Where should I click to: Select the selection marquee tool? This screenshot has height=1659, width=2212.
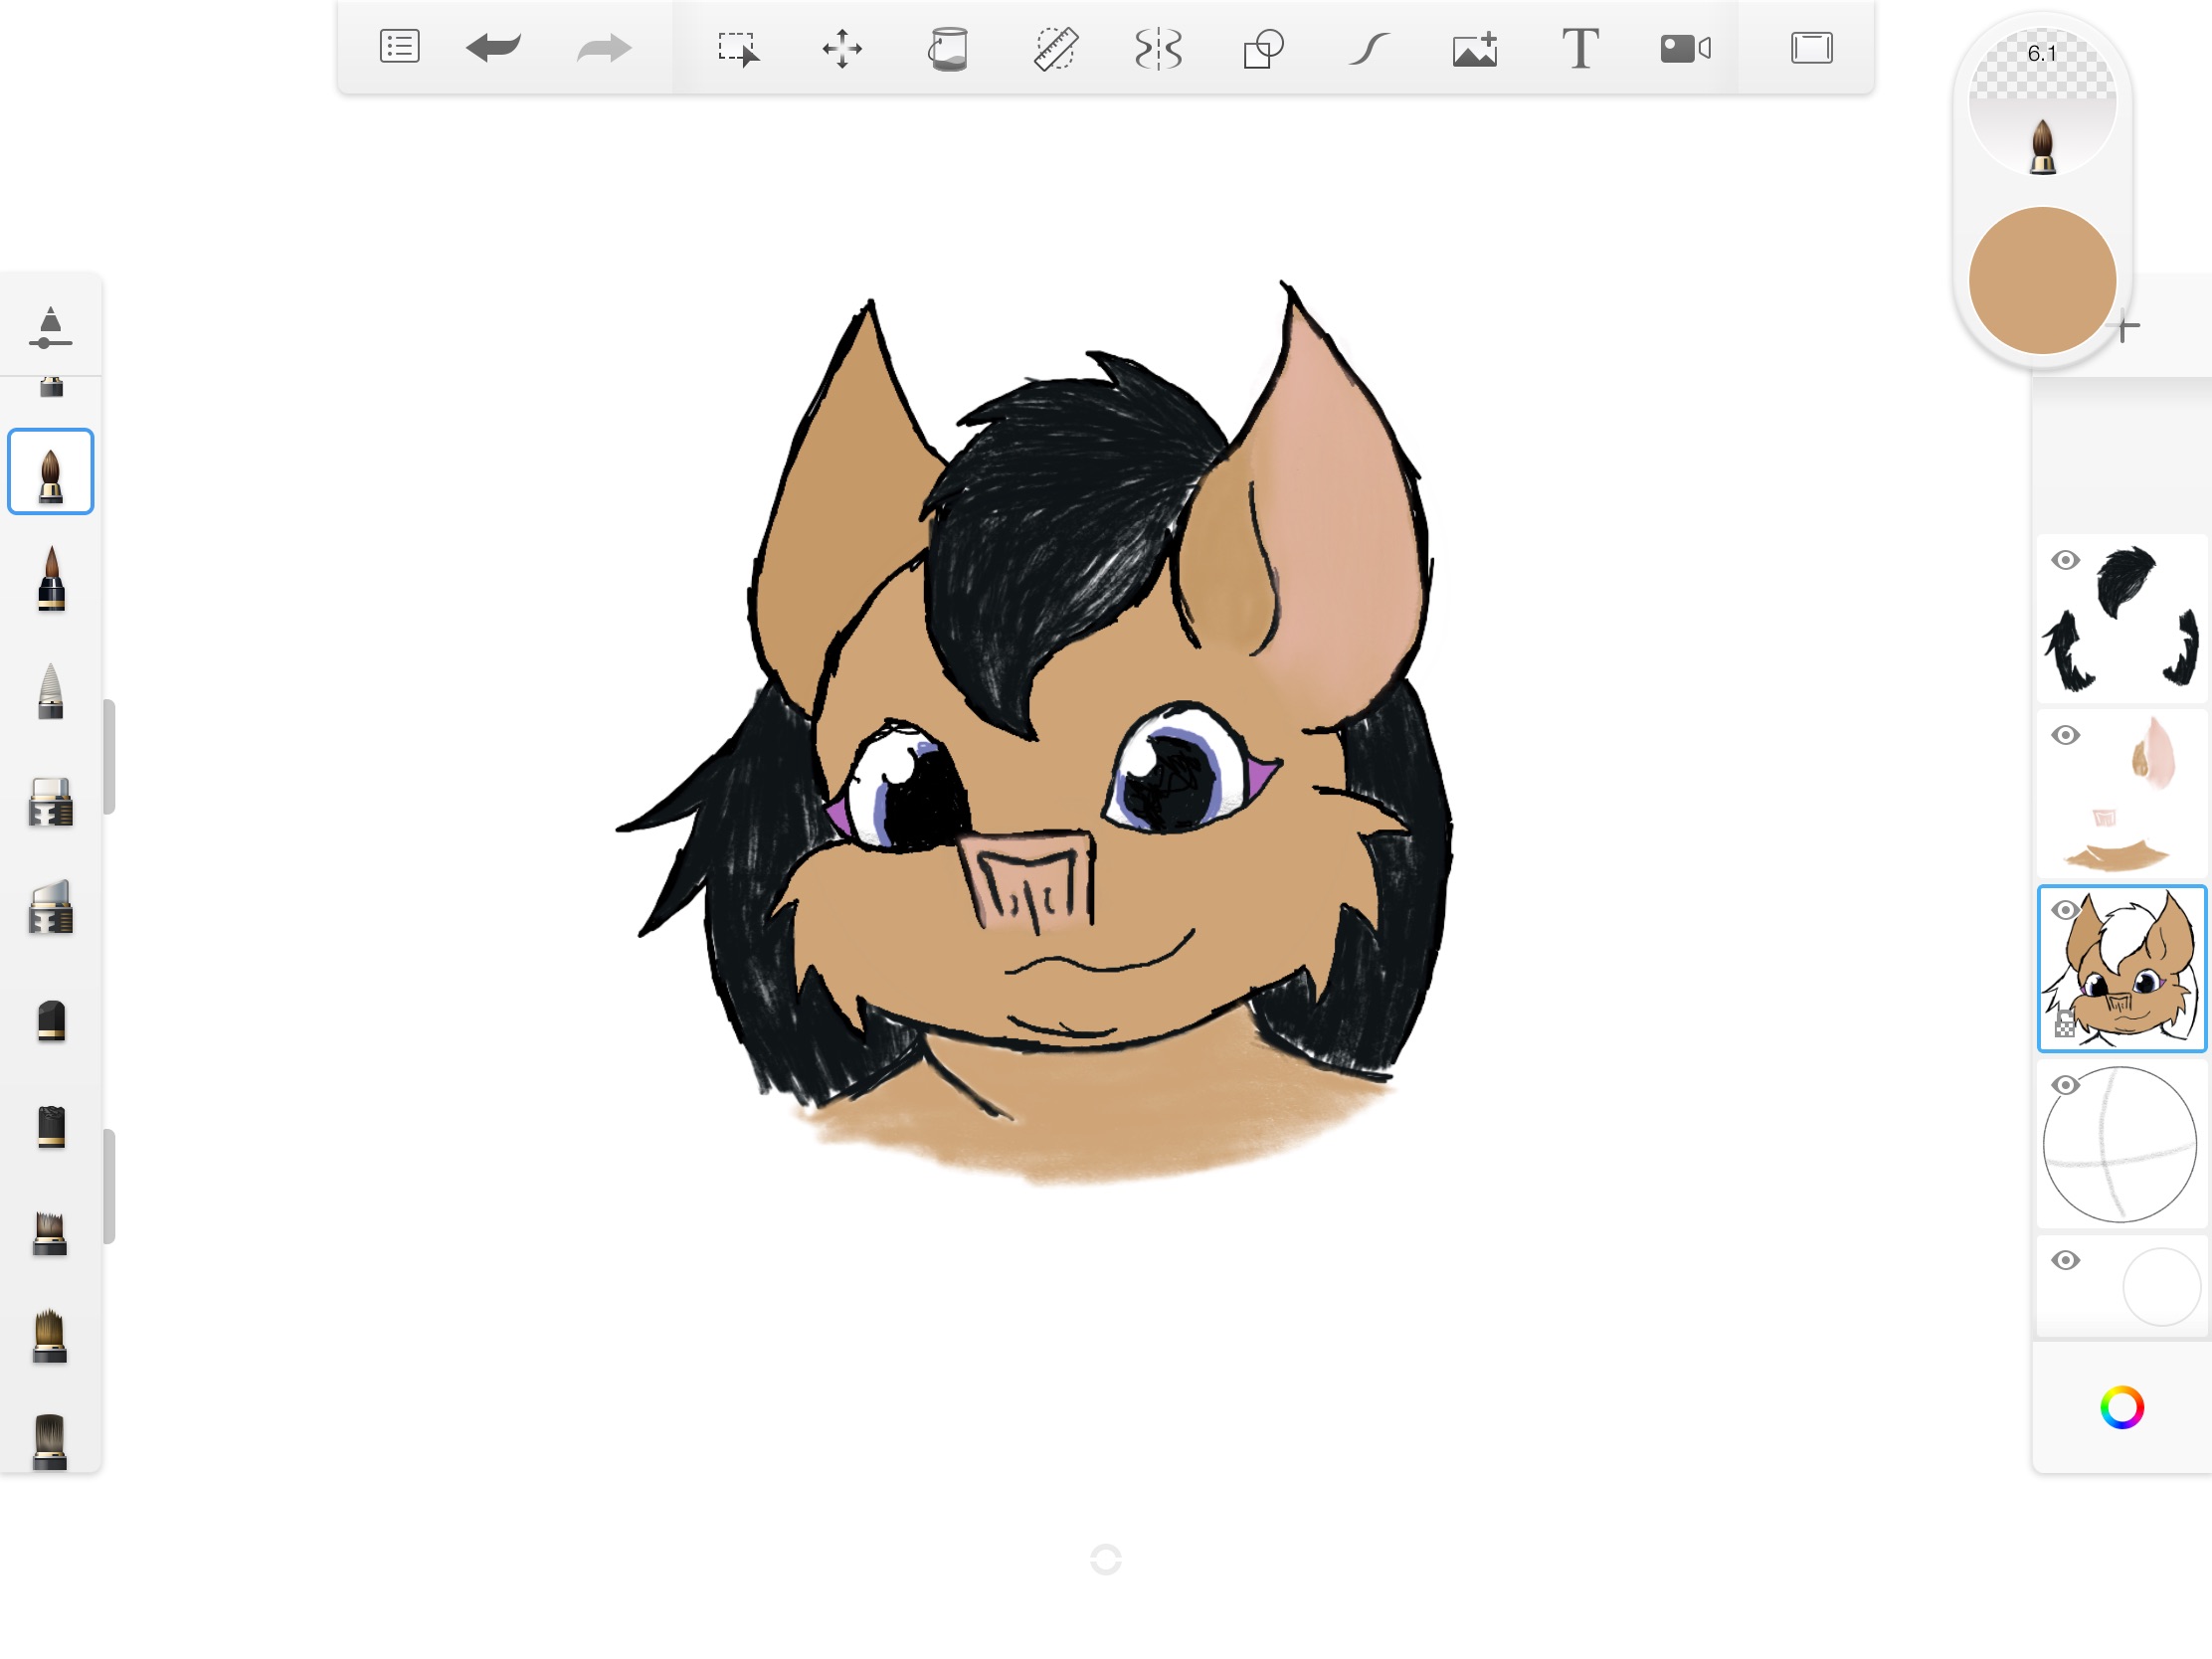tap(738, 48)
